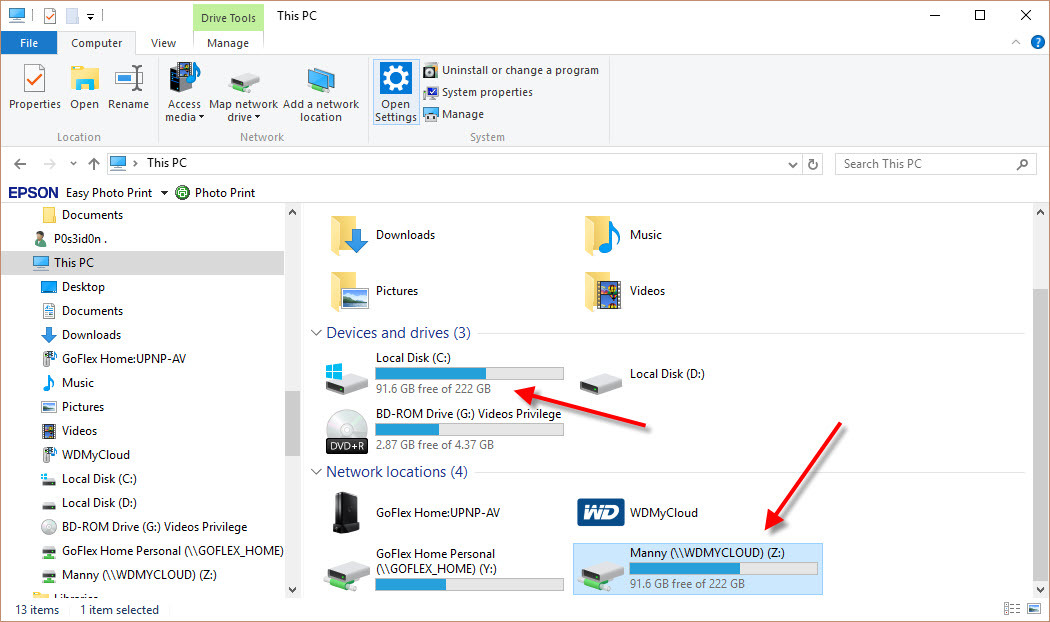The height and width of the screenshot is (622, 1050).
Task: Click the Photo Print button
Action: pos(215,193)
